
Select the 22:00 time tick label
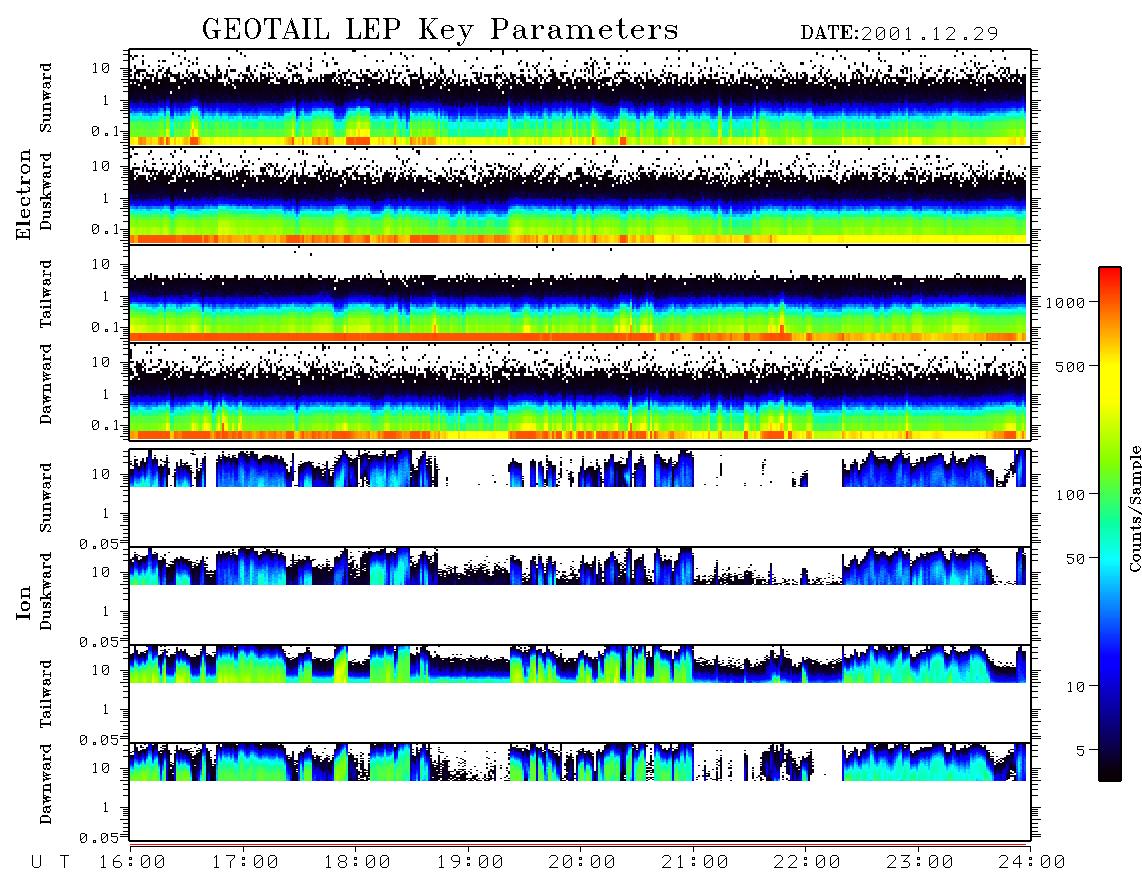coord(807,862)
